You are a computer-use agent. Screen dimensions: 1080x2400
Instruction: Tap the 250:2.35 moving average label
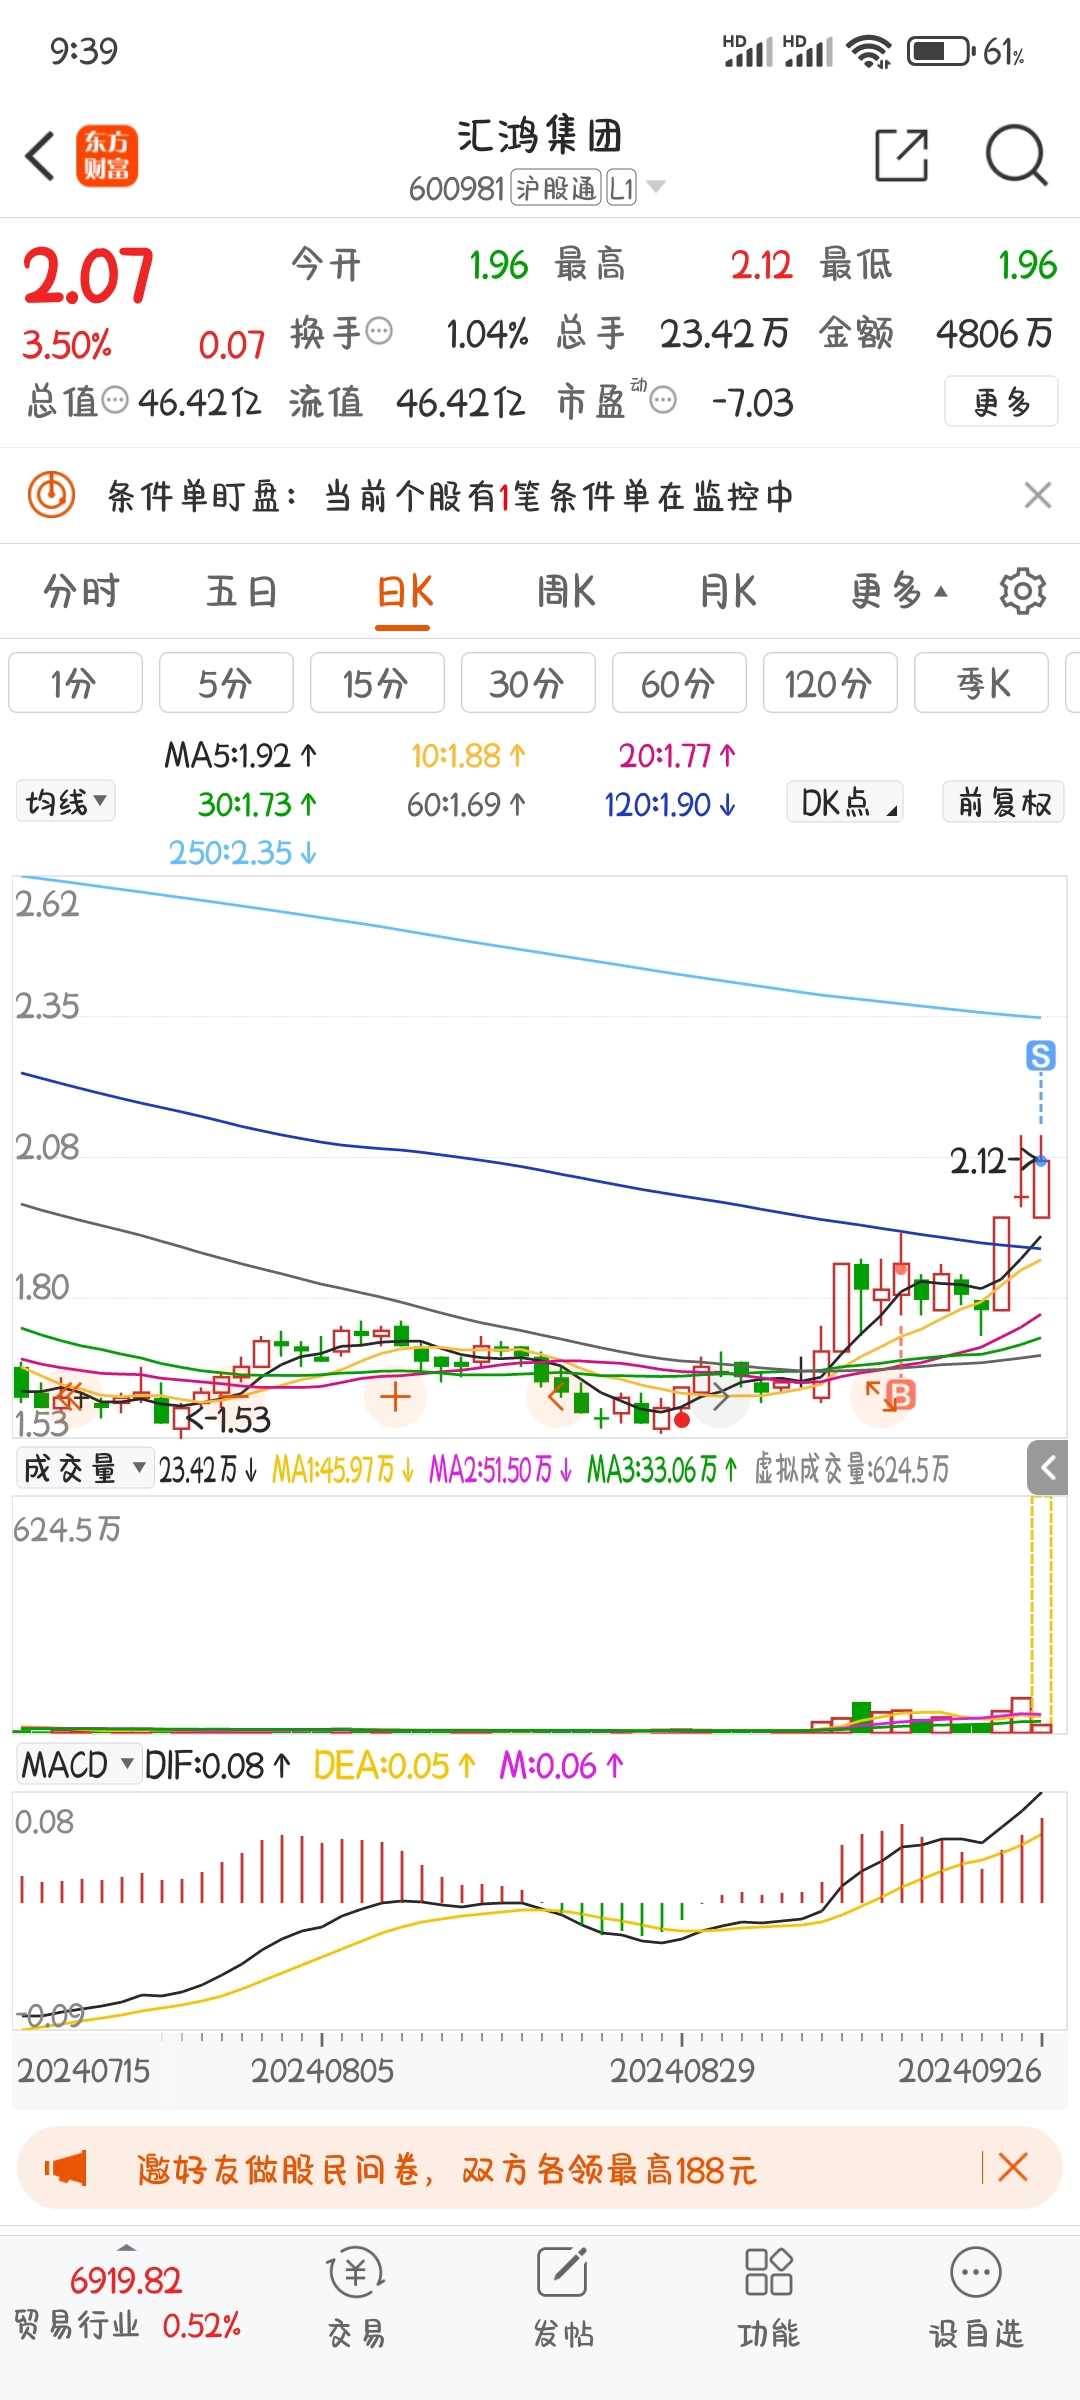[242, 852]
